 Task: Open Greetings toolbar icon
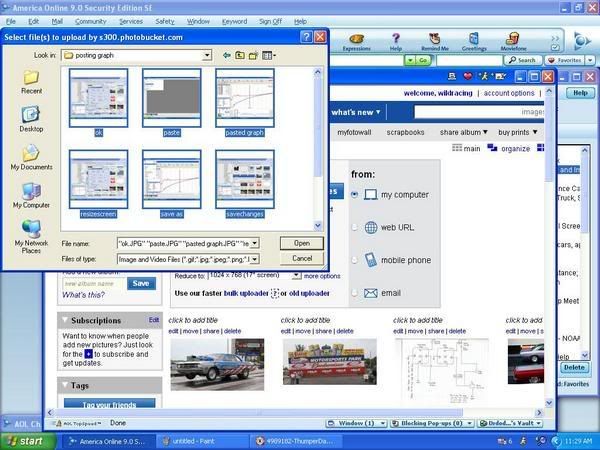(x=474, y=42)
